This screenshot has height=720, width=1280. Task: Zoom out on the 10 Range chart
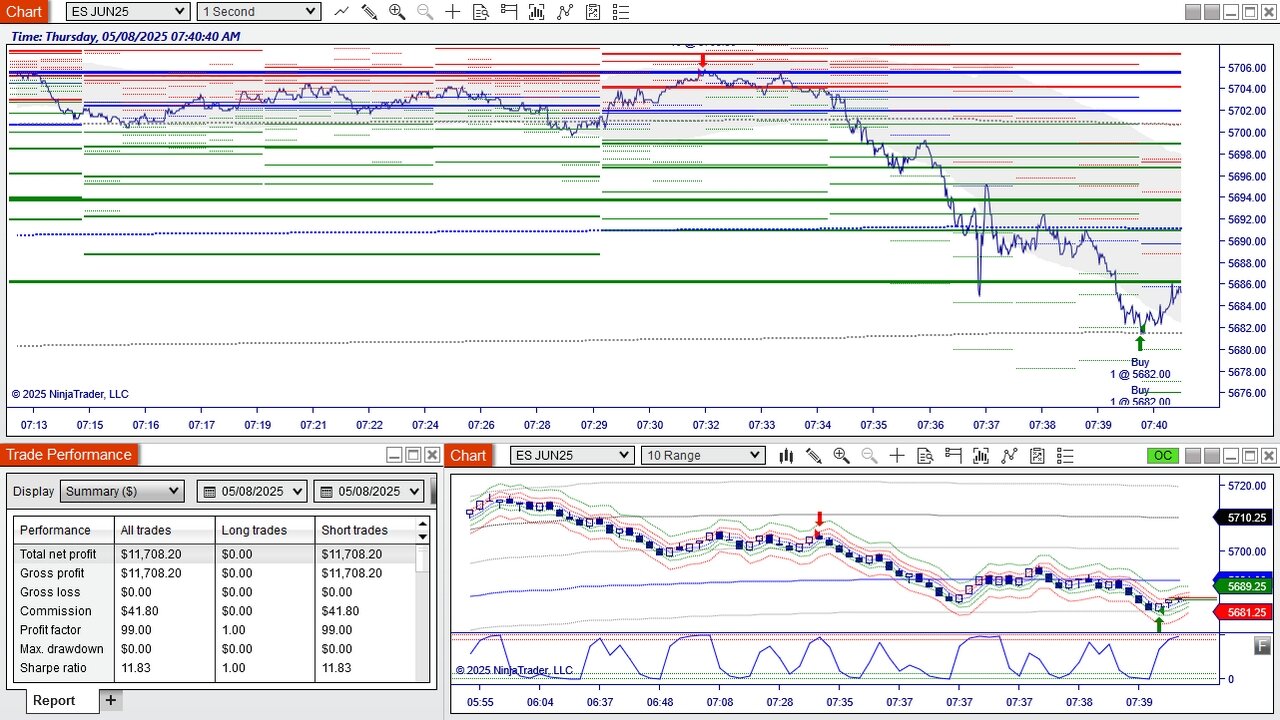(x=869, y=456)
